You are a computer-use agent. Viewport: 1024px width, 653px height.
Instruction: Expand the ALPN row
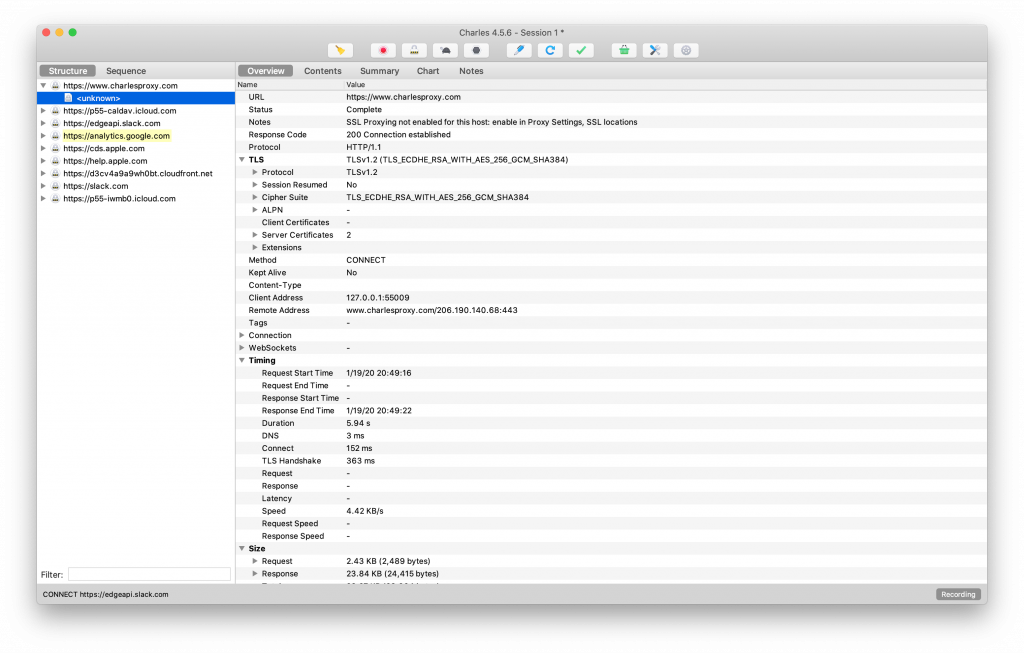(x=255, y=210)
